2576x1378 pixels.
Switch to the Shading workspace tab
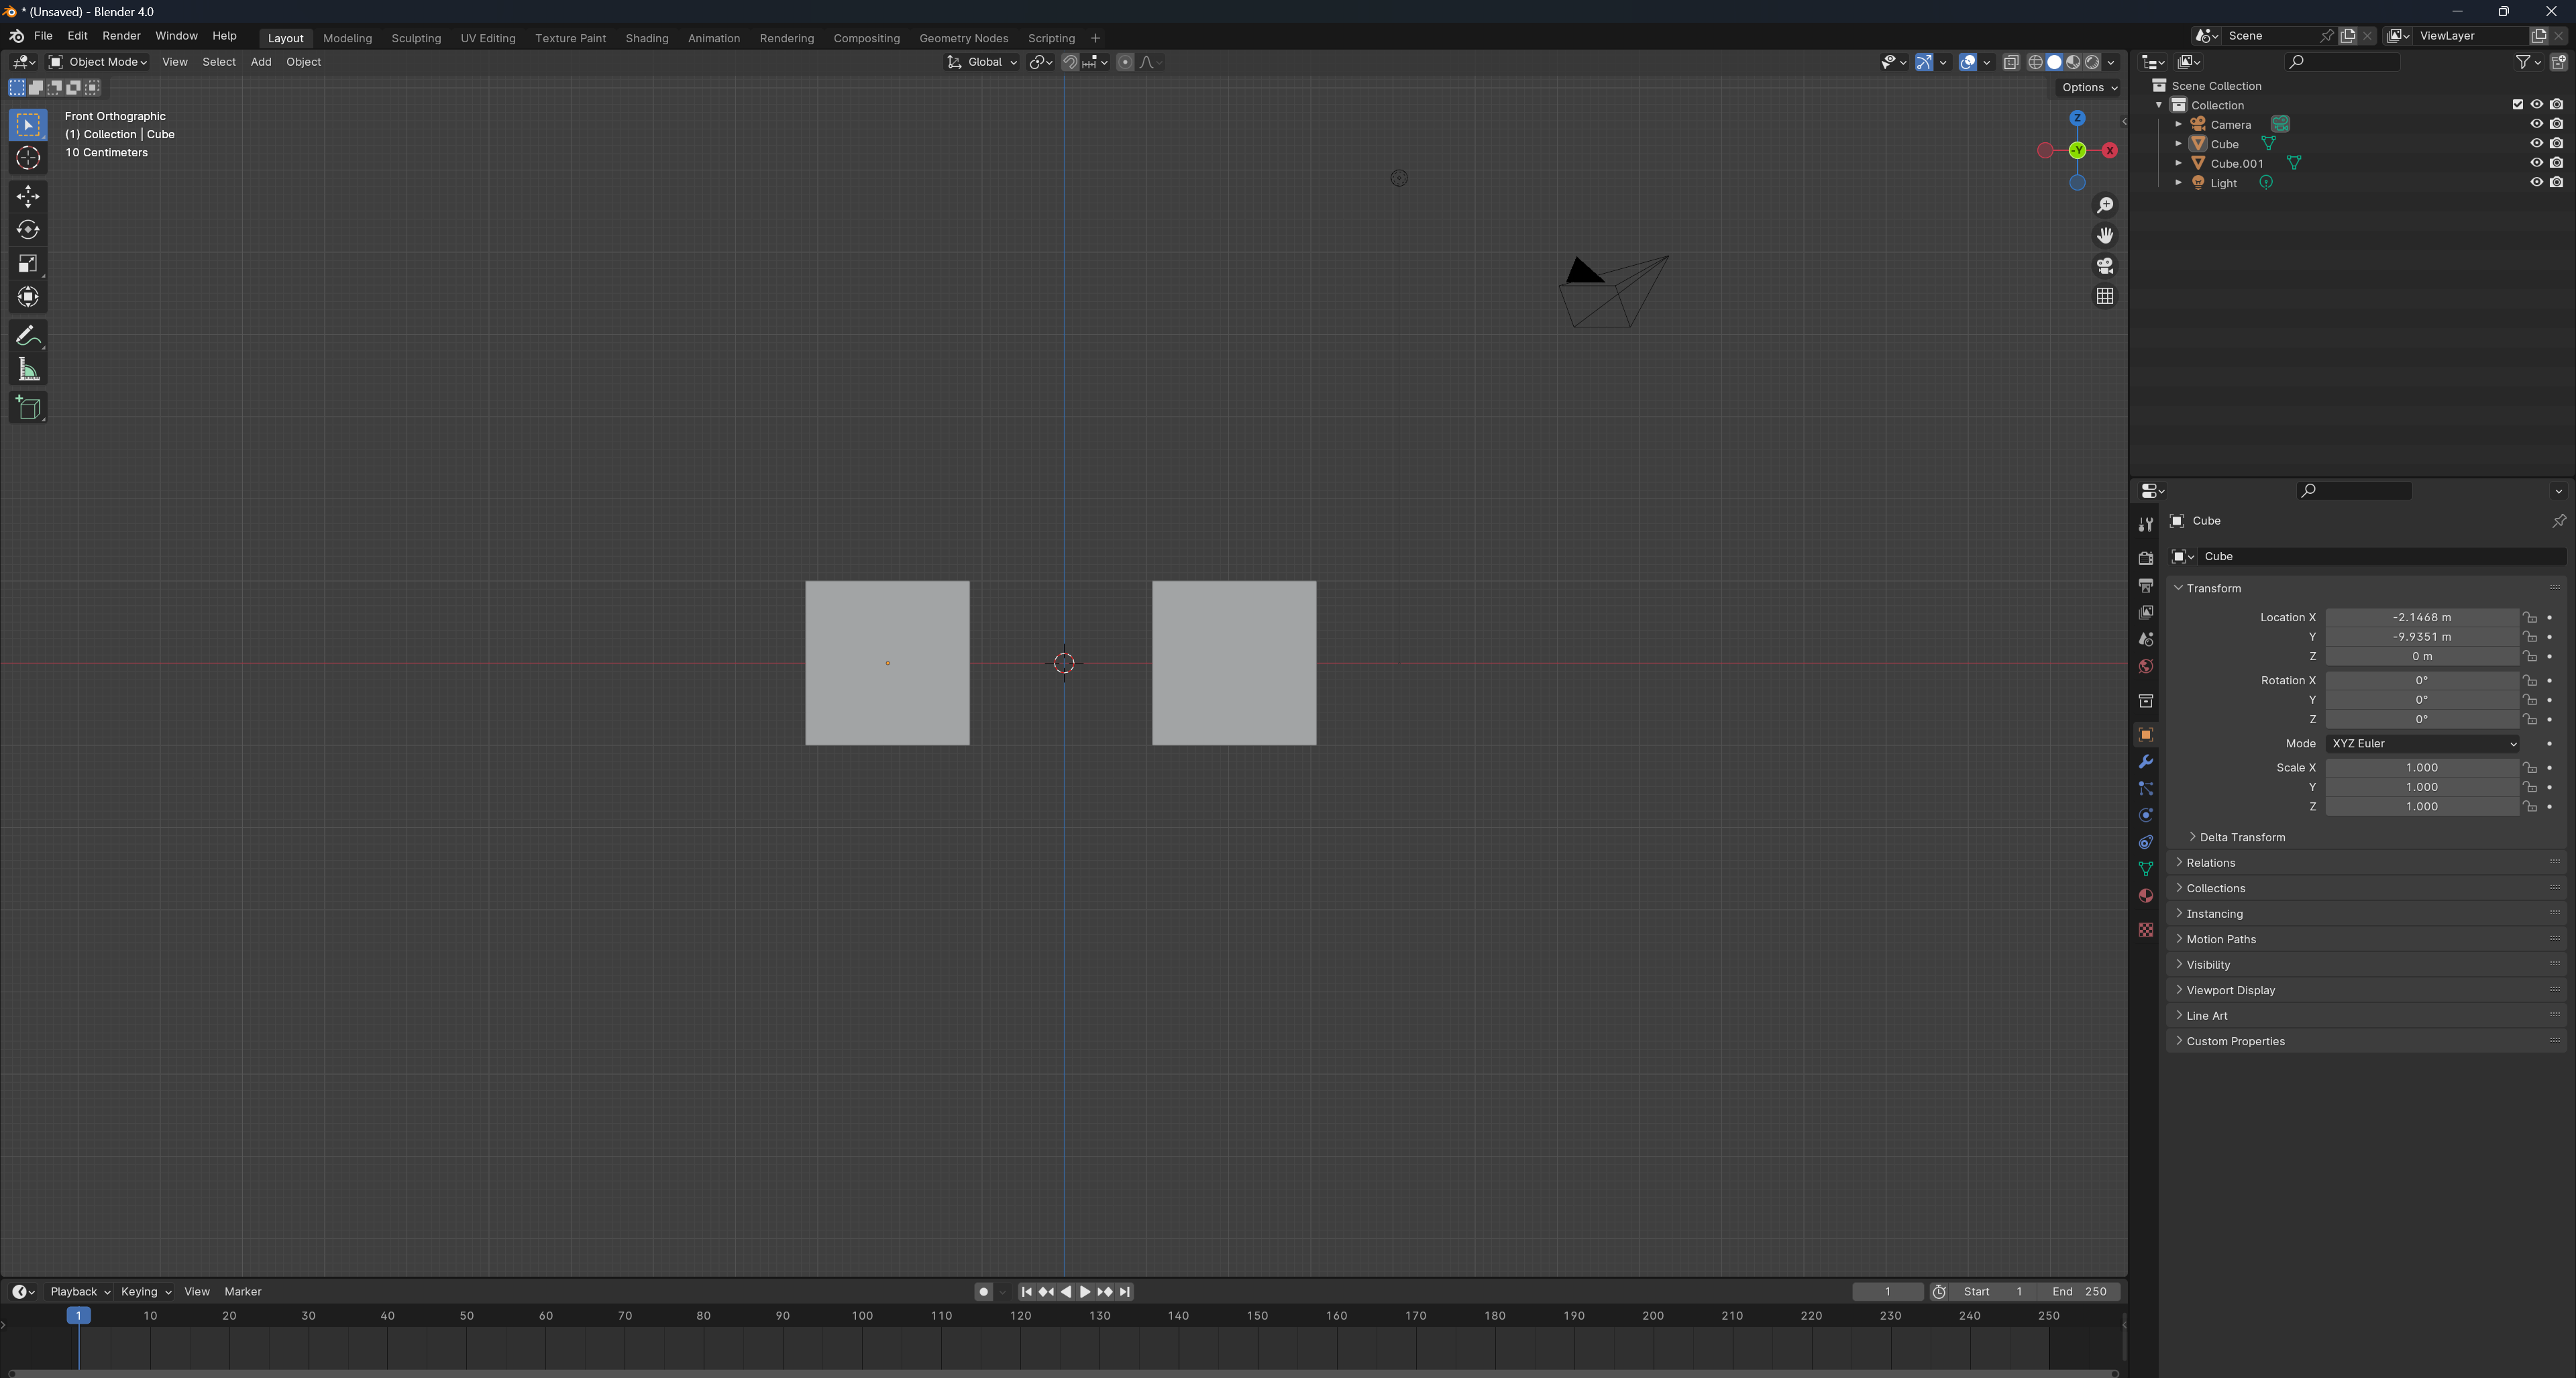pyautogui.click(x=646, y=38)
